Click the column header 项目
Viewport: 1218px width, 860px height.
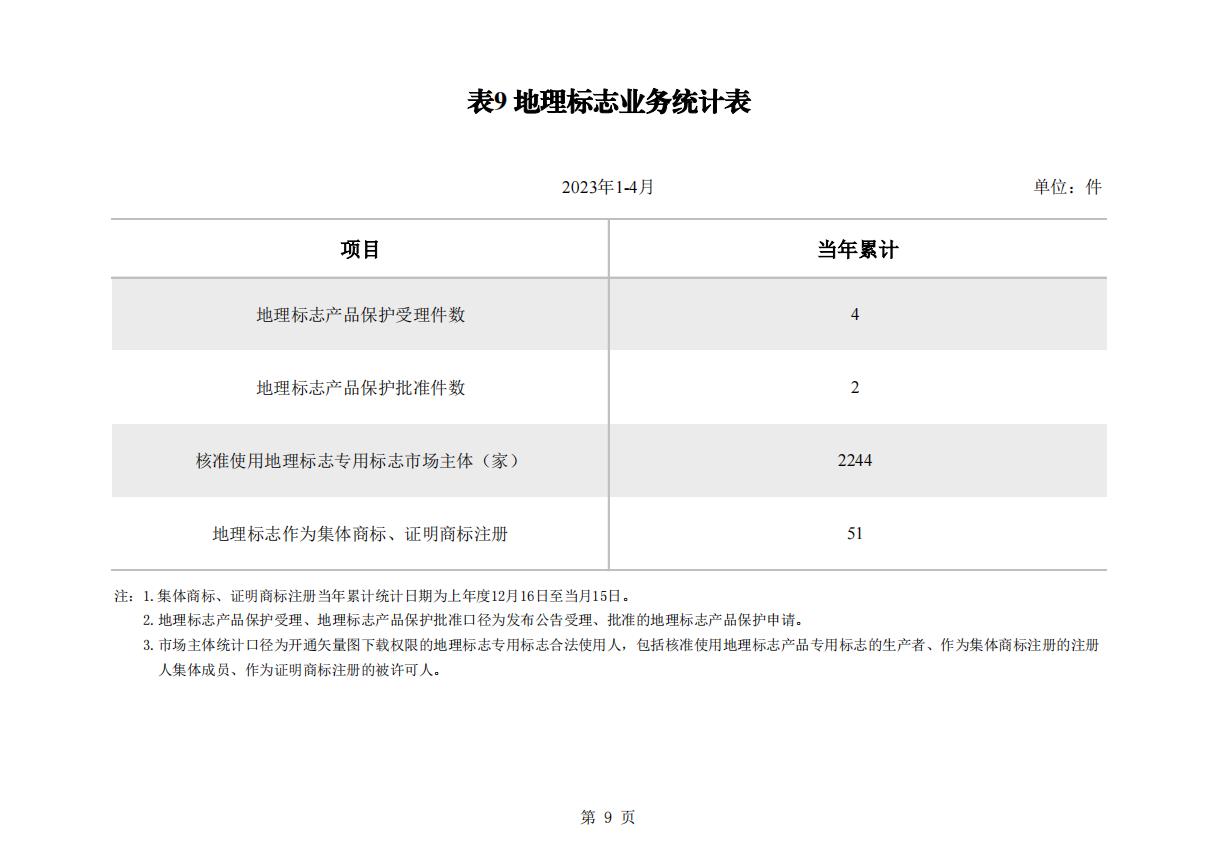[x=360, y=250]
